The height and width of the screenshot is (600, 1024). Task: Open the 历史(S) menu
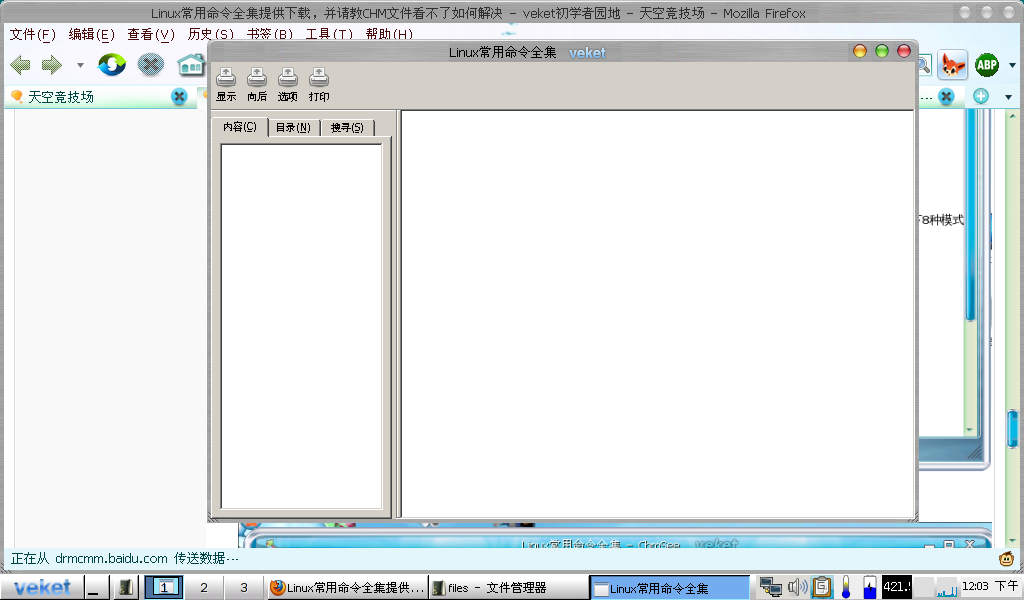pos(210,34)
